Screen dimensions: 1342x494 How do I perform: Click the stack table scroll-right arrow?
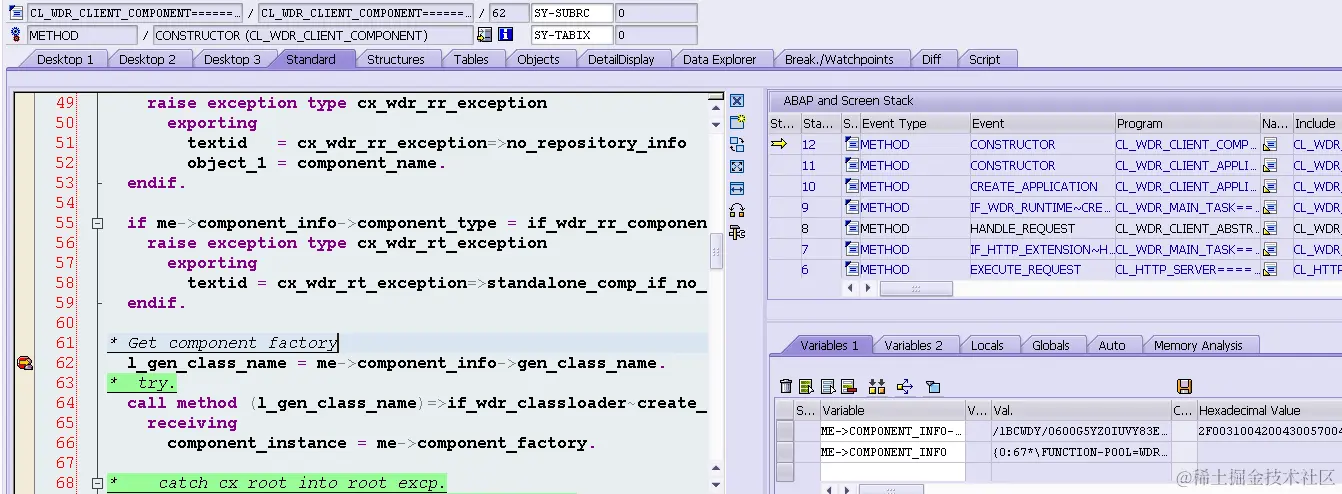(x=867, y=288)
